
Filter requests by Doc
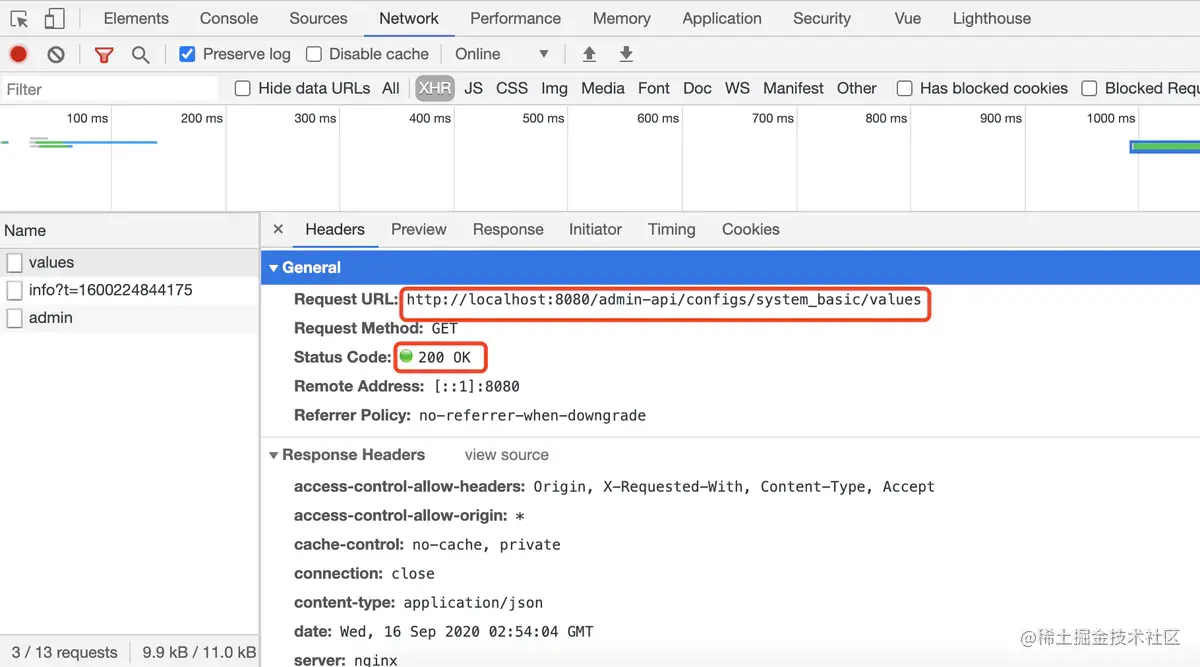point(698,88)
